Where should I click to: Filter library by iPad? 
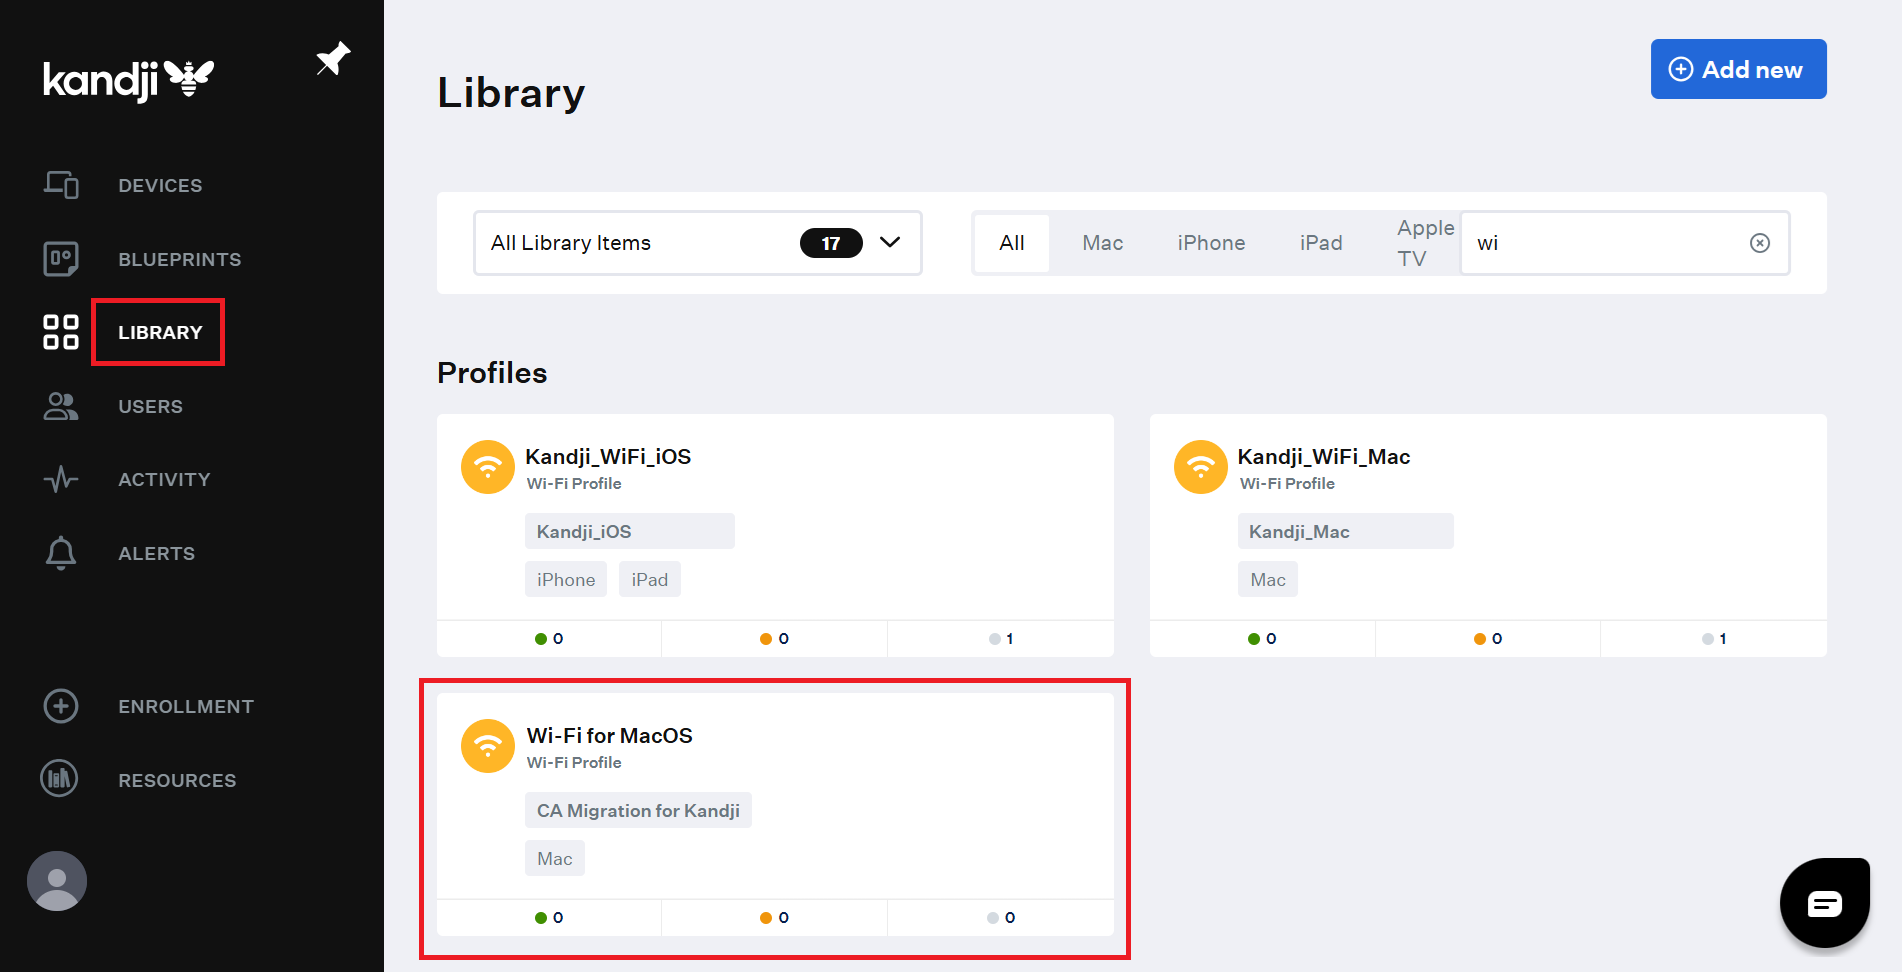pyautogui.click(x=1321, y=243)
